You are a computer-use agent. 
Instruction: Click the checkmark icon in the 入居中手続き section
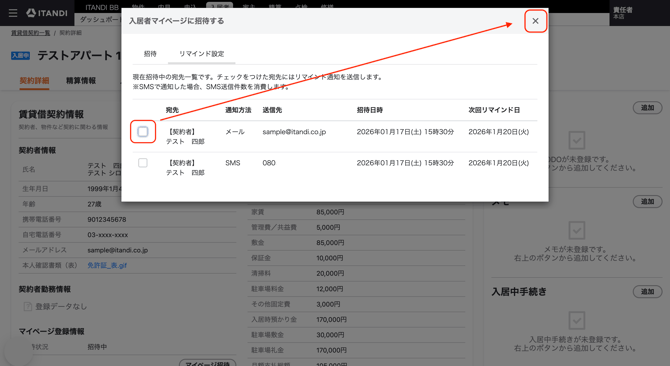pos(576,320)
